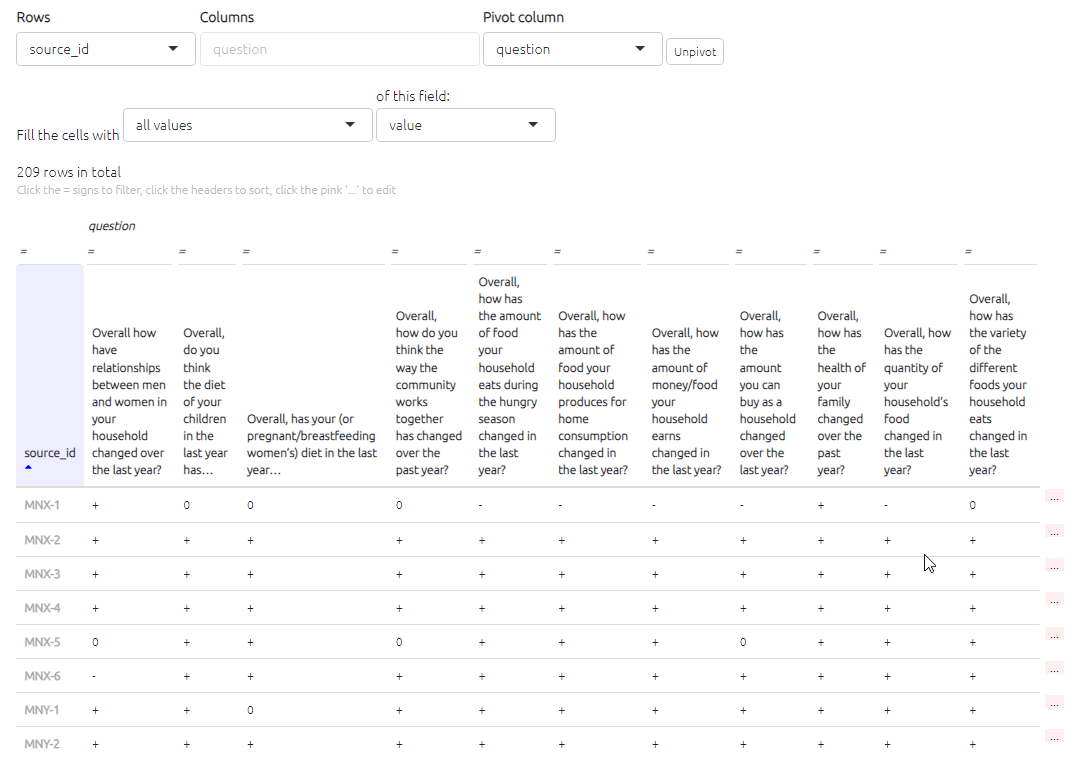
Task: Click the = filter sign above source_id
Action: click(23, 252)
